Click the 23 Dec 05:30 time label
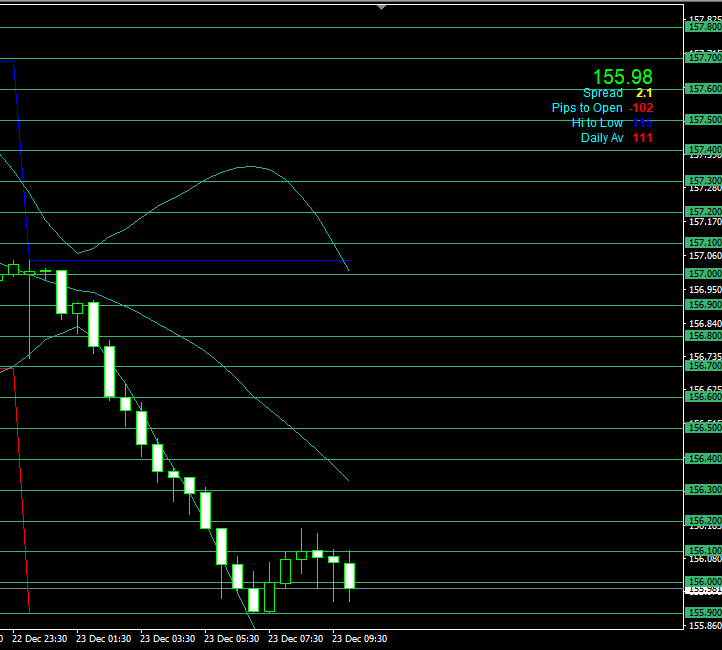This screenshot has width=722, height=650. click(232, 638)
